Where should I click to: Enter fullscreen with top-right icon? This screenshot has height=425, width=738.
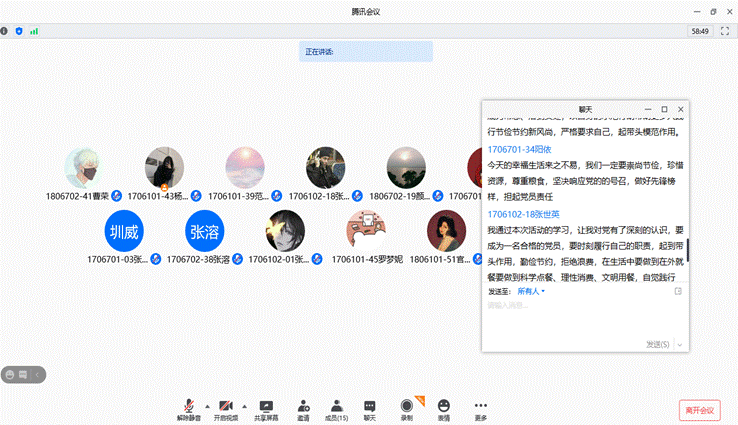point(727,31)
